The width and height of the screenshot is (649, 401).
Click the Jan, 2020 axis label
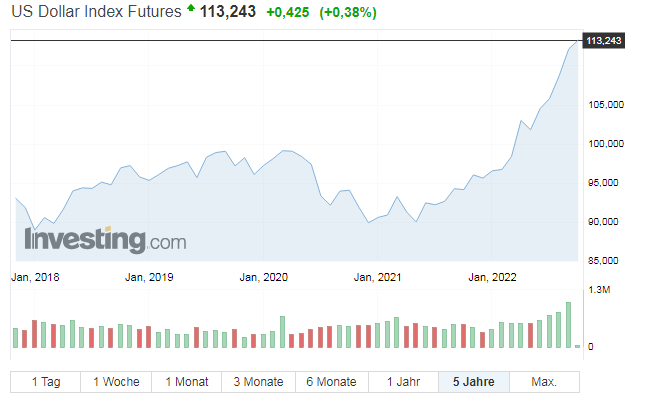(x=264, y=277)
